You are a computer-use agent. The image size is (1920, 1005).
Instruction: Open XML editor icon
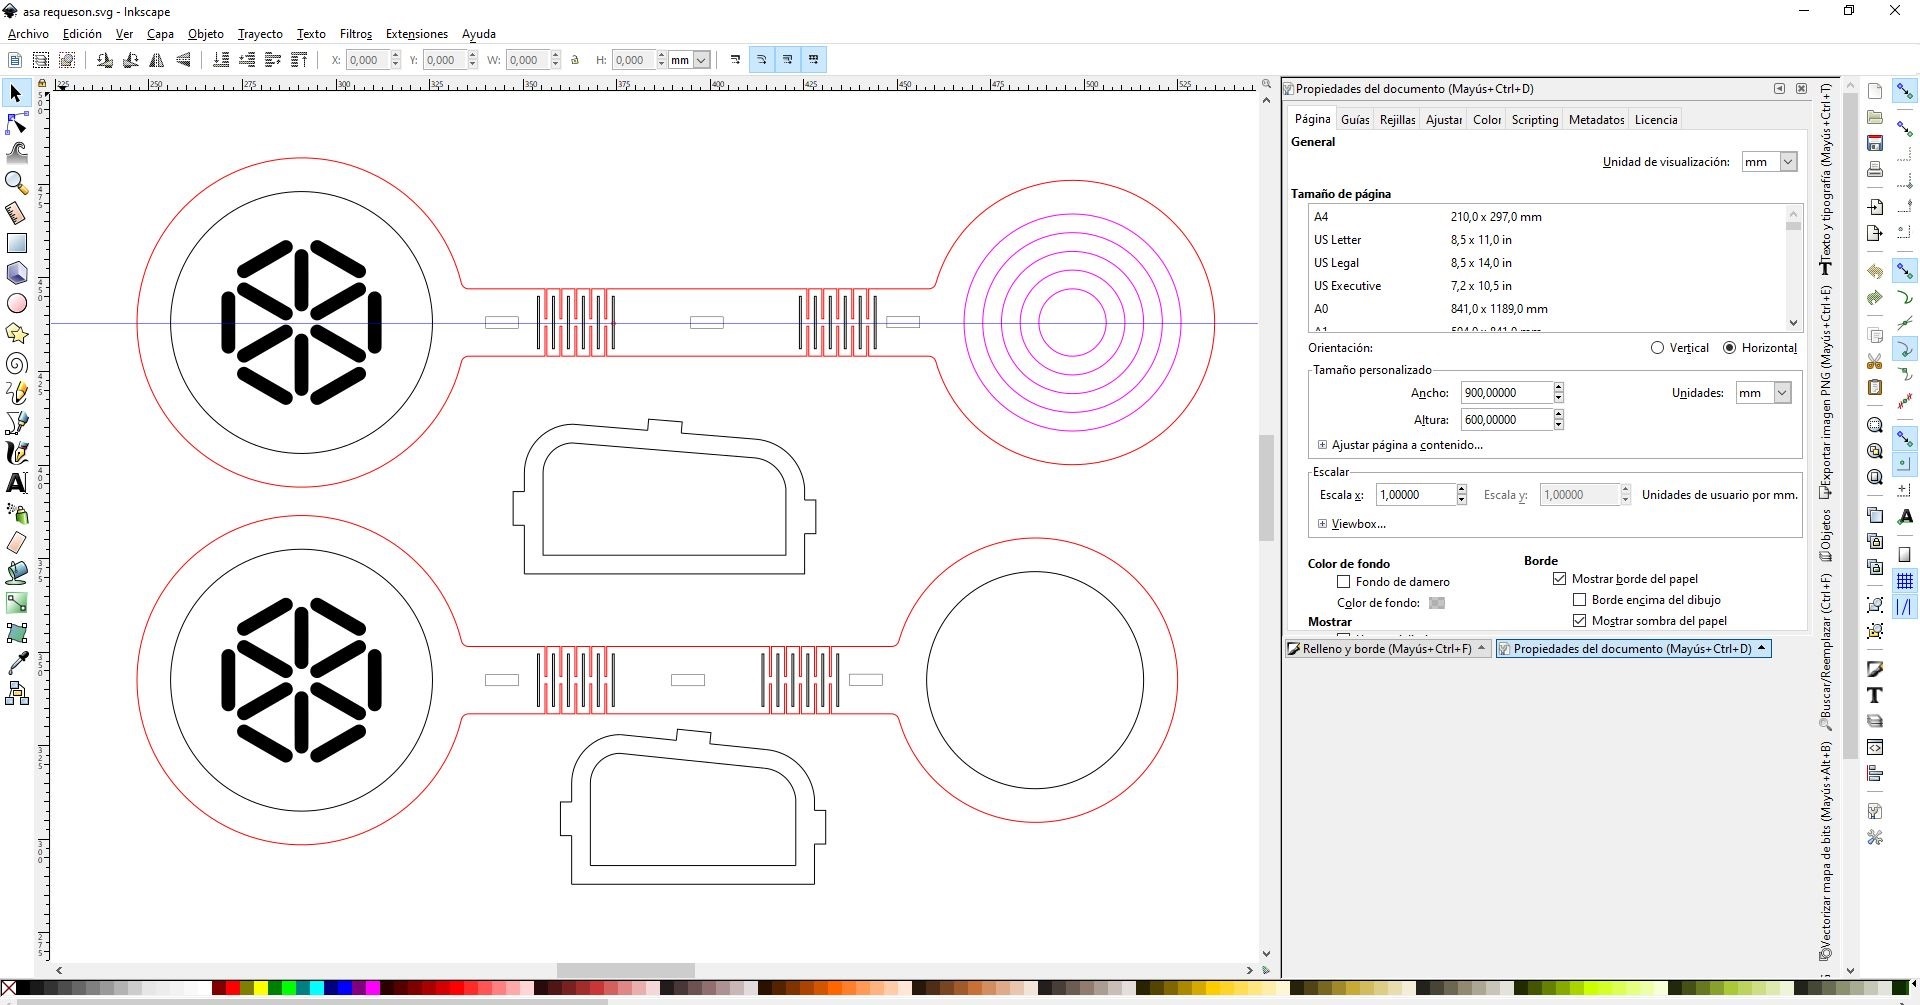pos(1875,747)
